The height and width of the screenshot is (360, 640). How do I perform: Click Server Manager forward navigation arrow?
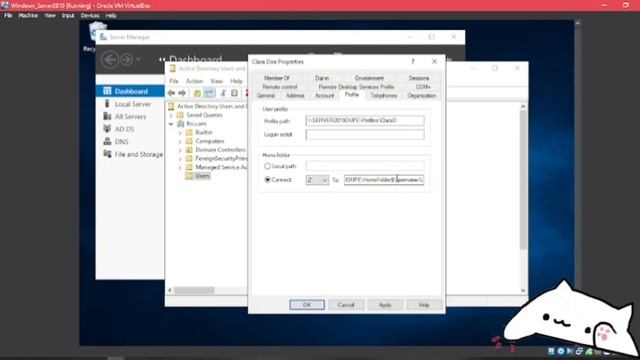coord(127,60)
